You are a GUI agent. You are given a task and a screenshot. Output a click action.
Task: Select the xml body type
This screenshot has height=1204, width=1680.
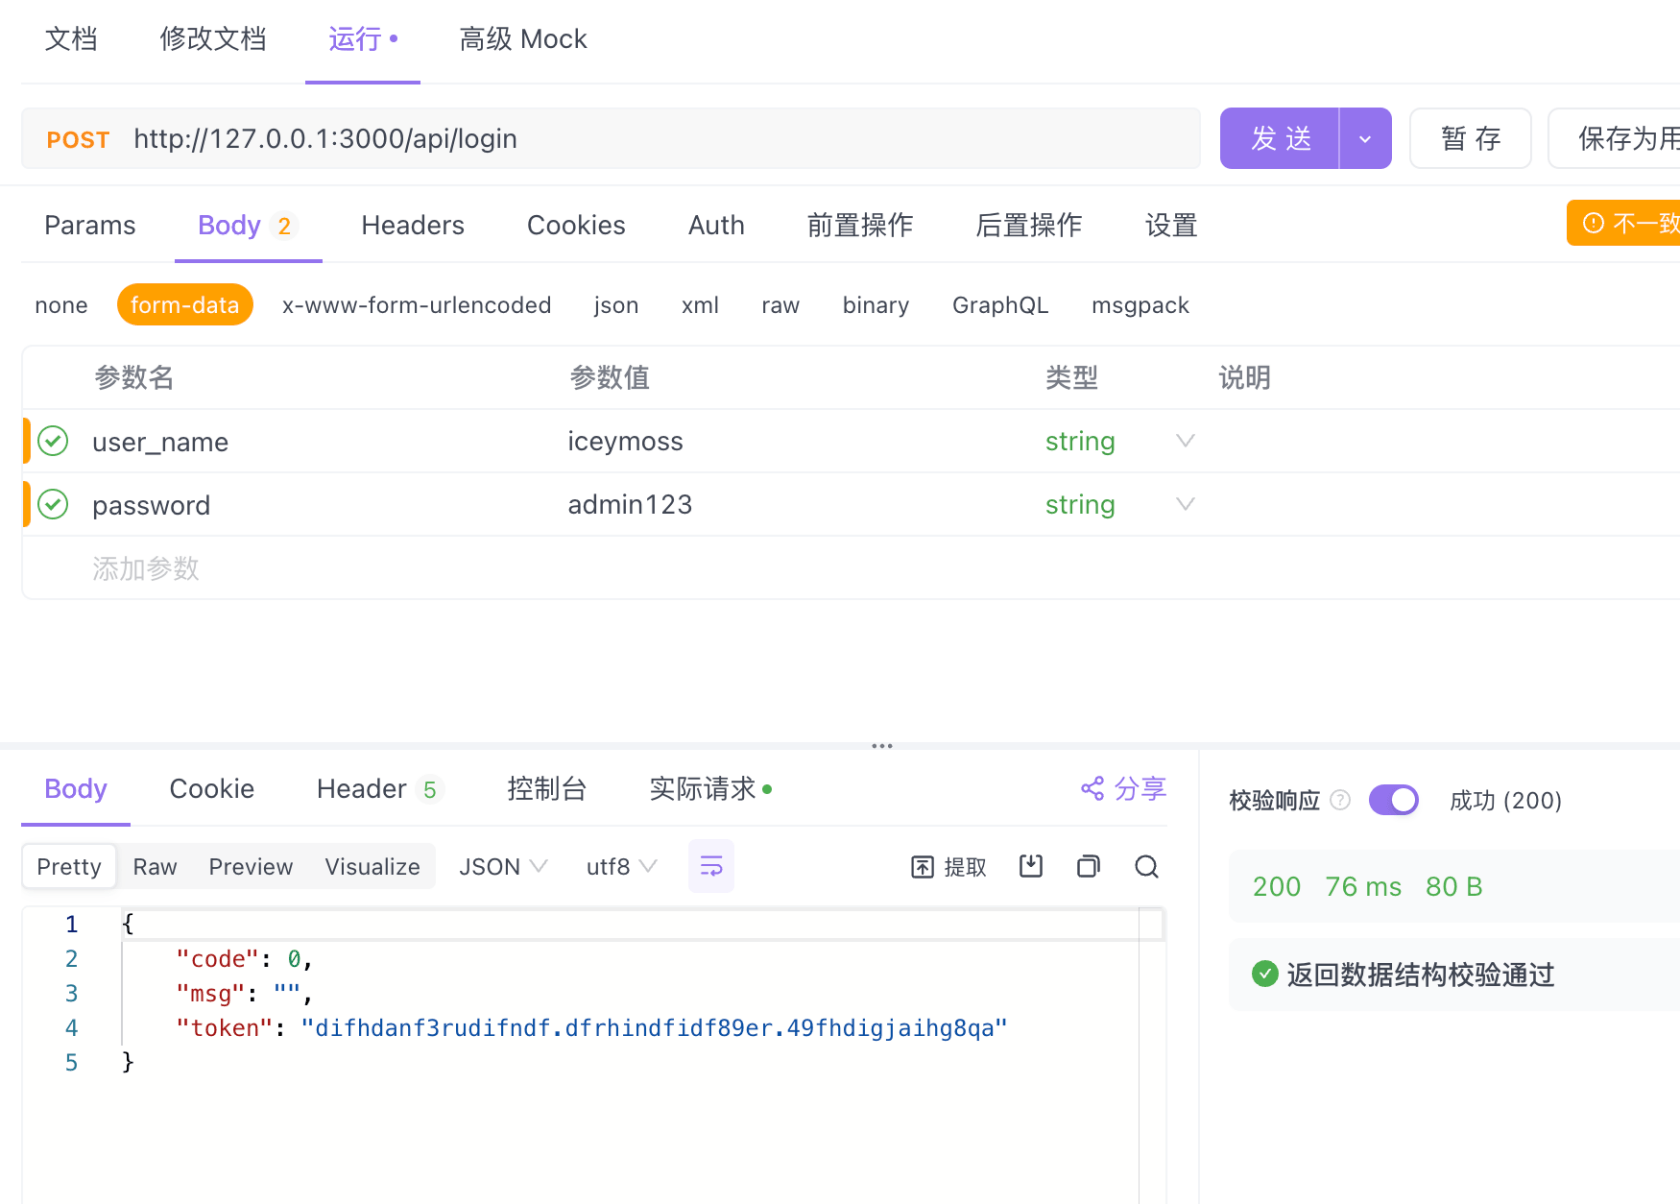click(x=700, y=305)
